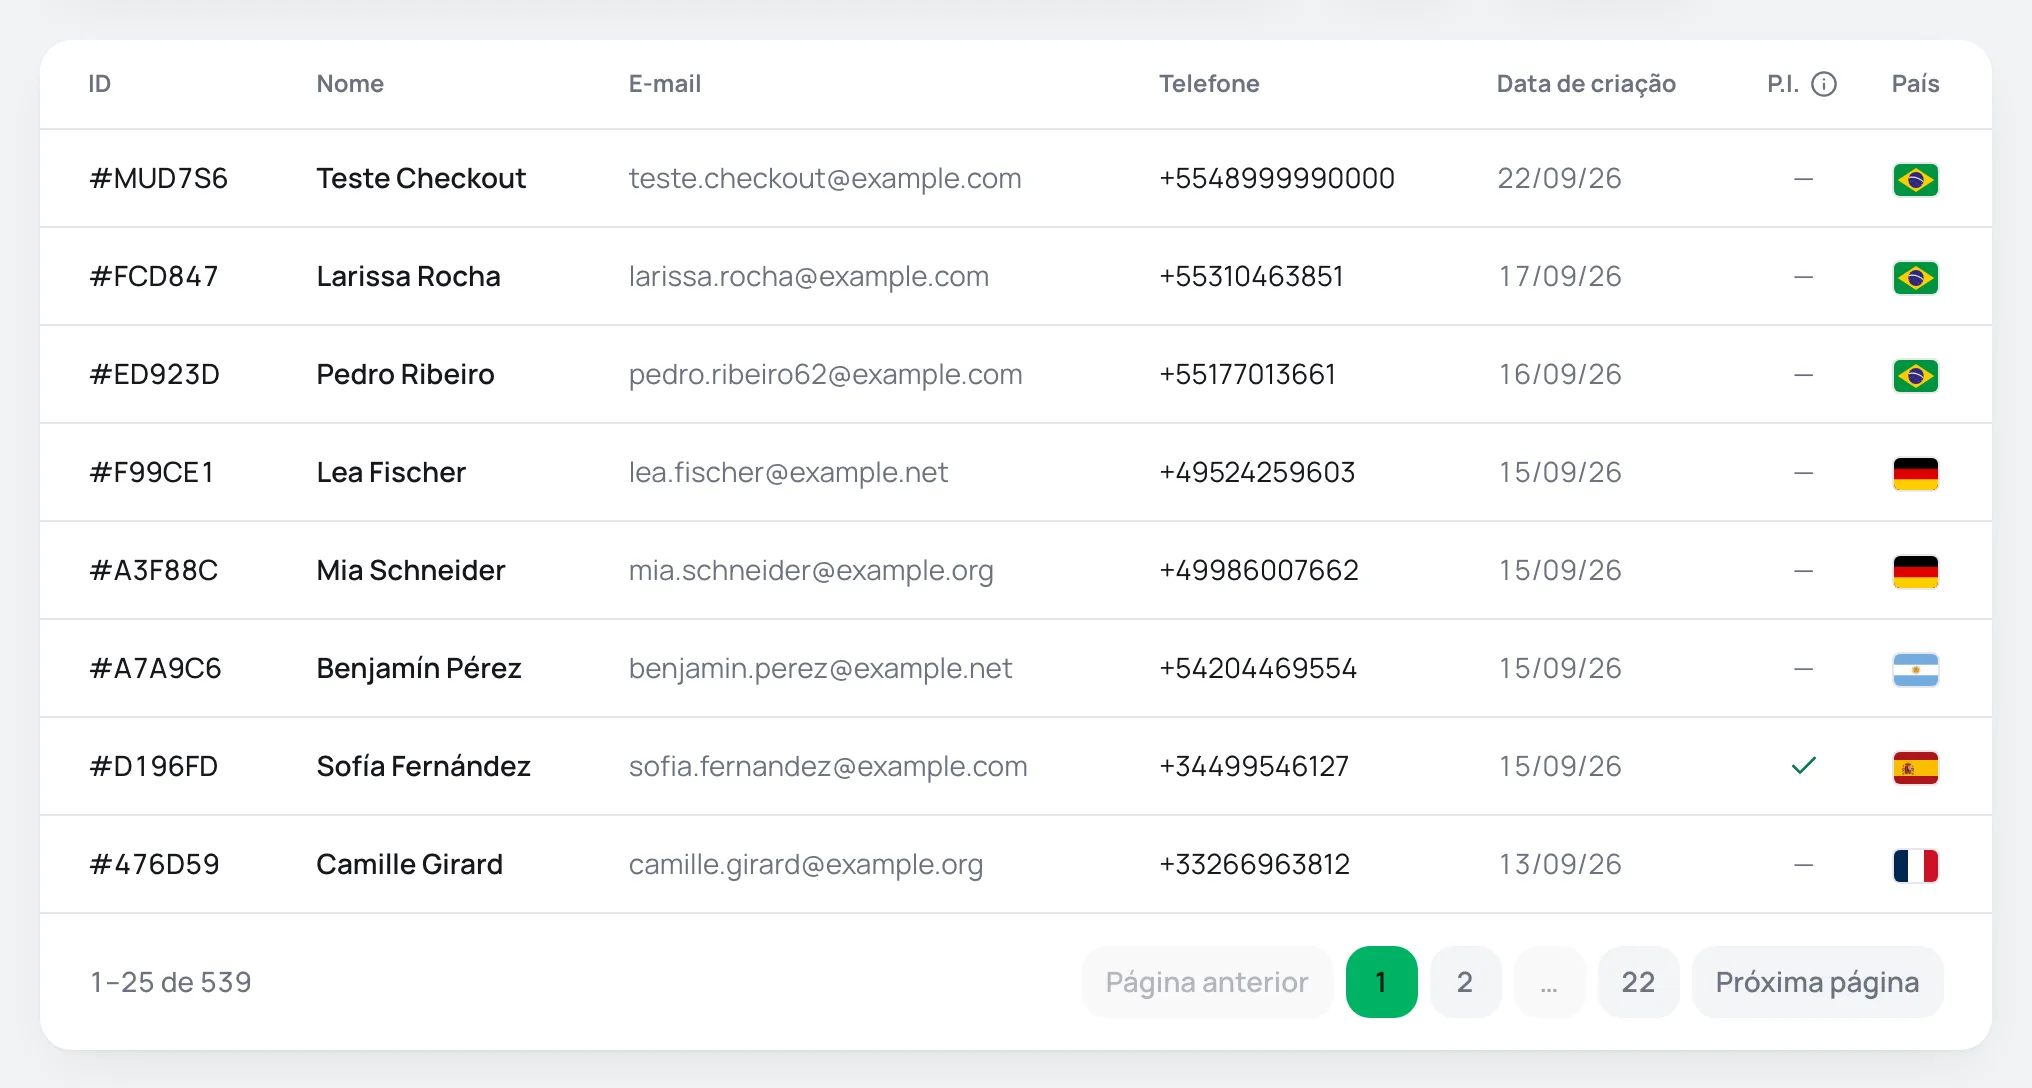This screenshot has height=1088, width=2032.
Task: Jump to page 22
Action: tap(1638, 982)
